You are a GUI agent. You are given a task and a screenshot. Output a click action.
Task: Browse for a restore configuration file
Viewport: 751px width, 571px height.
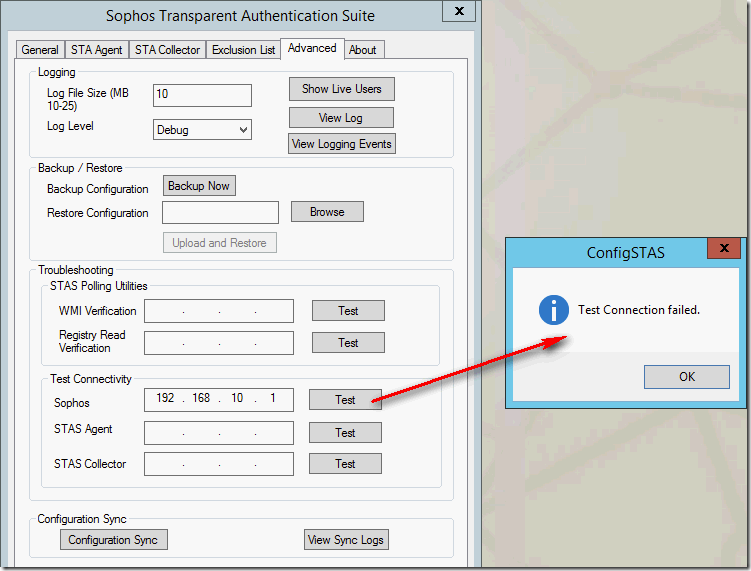pyautogui.click(x=327, y=212)
